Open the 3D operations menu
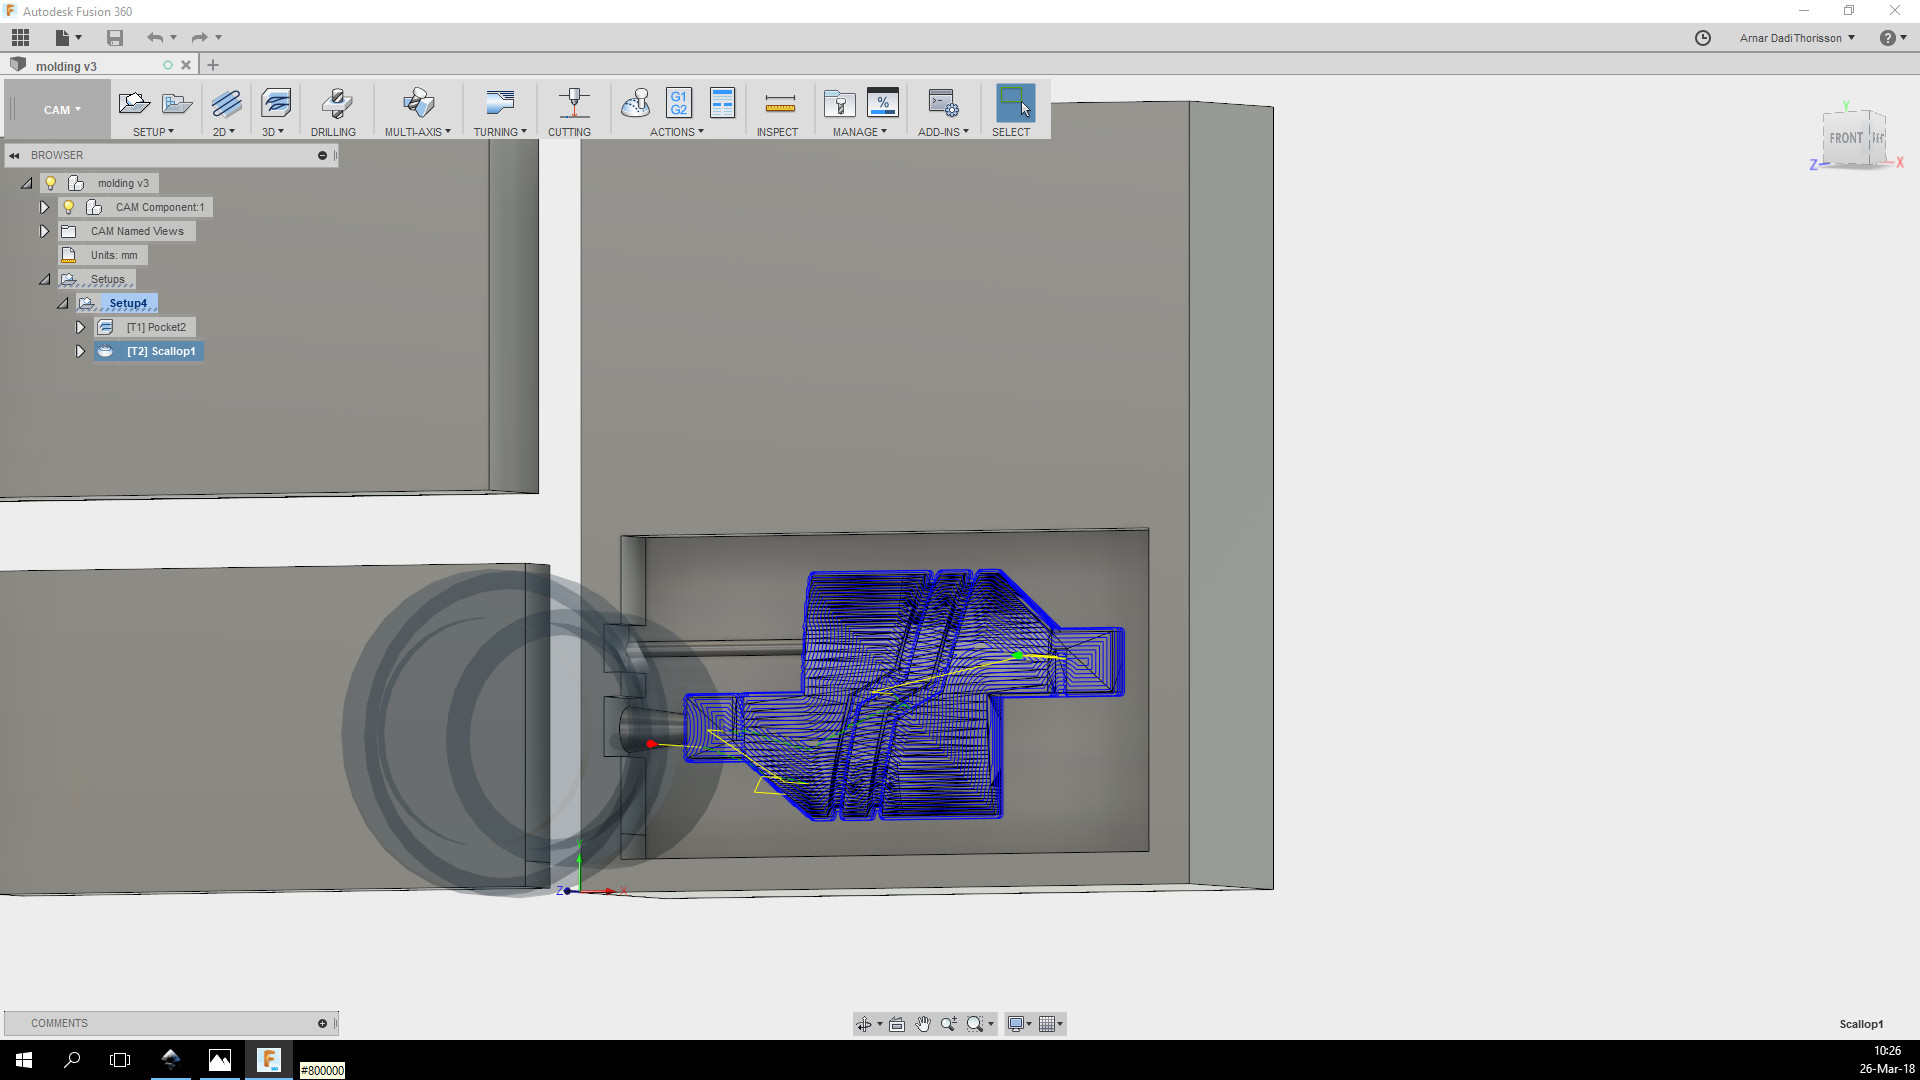Image resolution: width=1920 pixels, height=1080 pixels. click(x=273, y=132)
